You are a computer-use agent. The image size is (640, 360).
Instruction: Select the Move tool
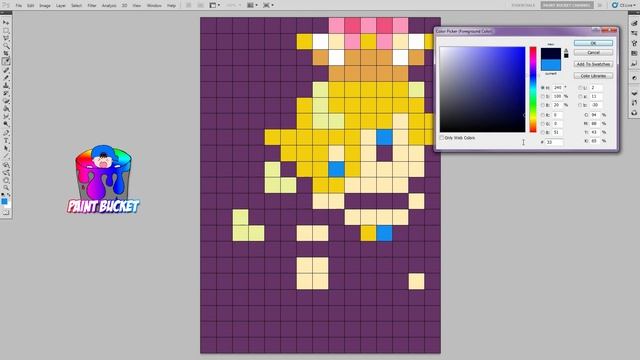click(6, 22)
